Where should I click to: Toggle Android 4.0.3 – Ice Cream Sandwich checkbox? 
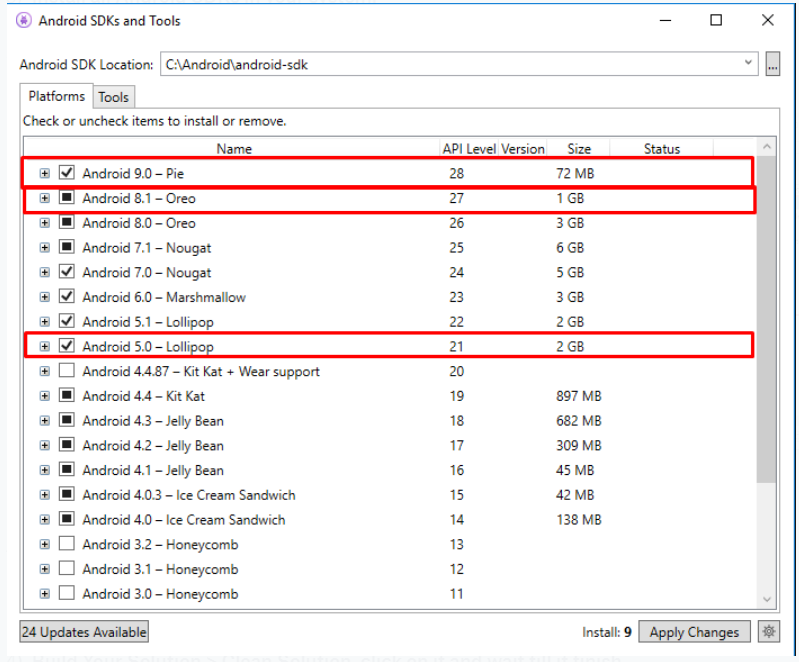pyautogui.click(x=67, y=494)
